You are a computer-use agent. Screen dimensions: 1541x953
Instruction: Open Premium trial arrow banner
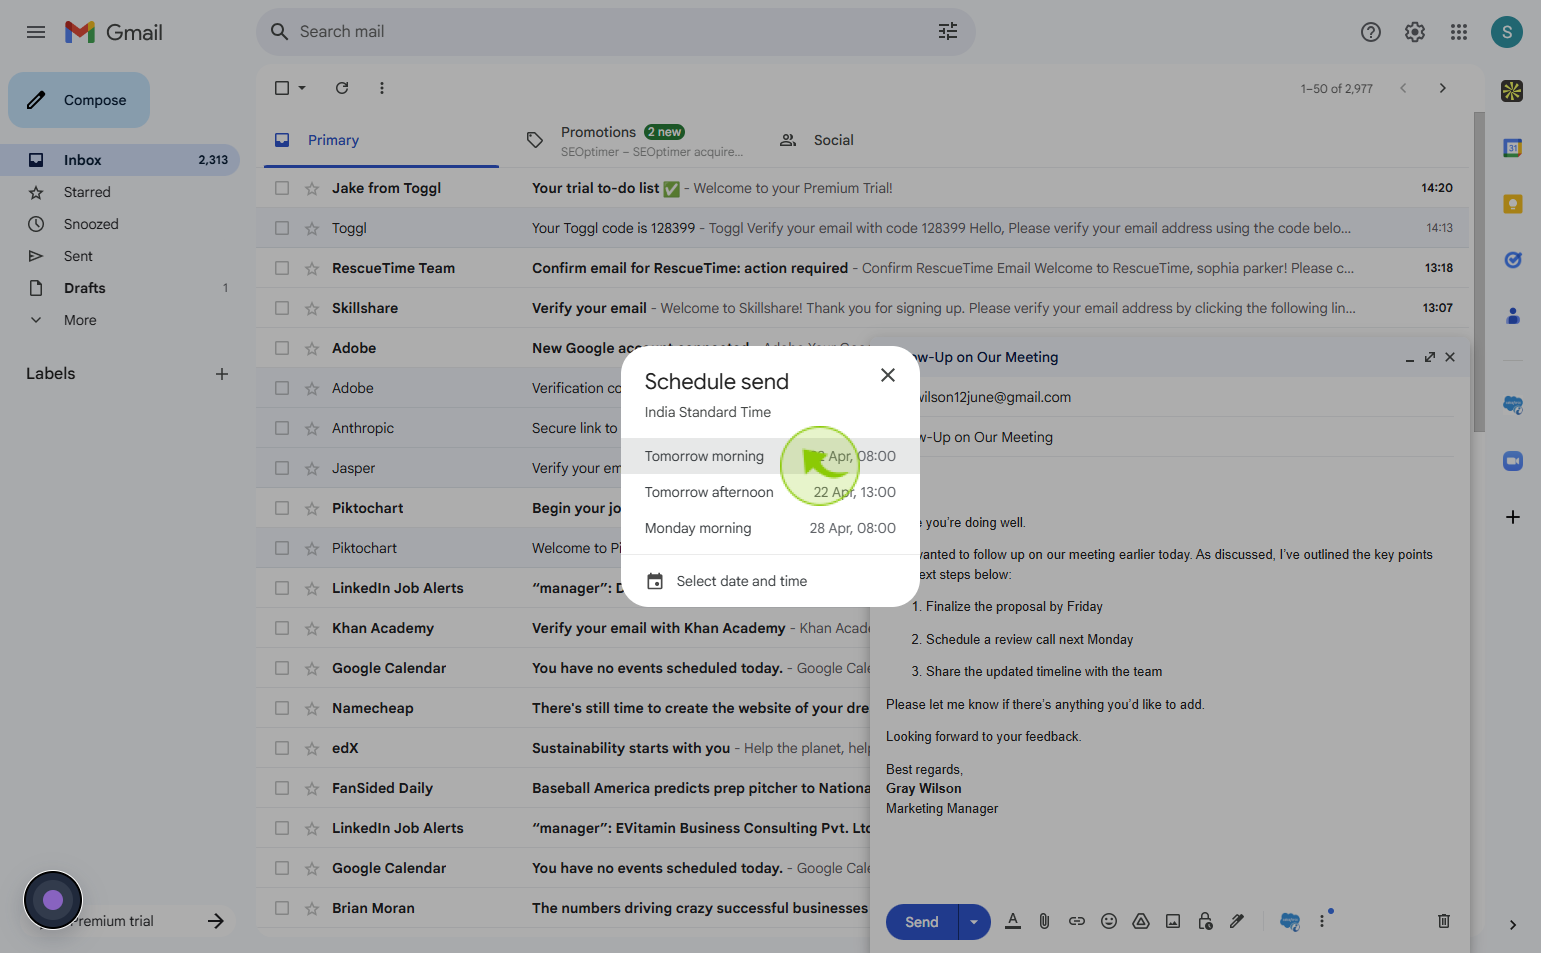click(x=216, y=921)
